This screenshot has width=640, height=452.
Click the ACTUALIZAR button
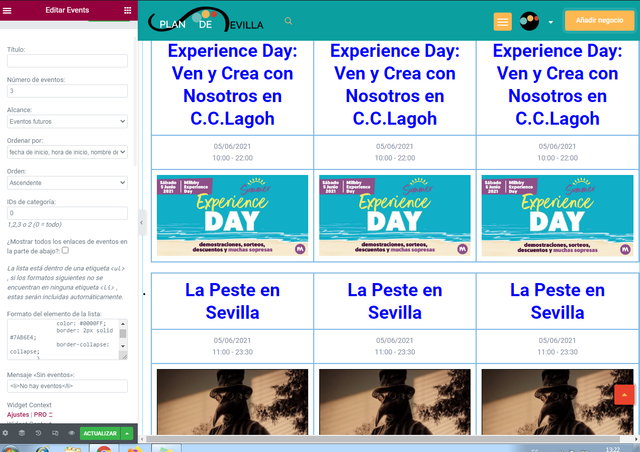100,433
